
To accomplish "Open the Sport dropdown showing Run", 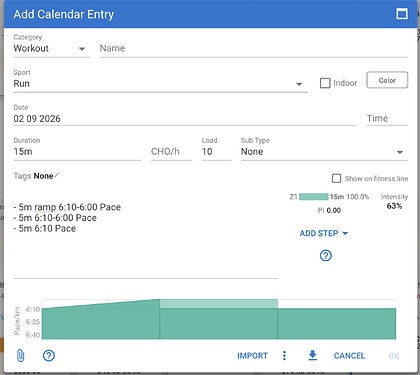I will pyautogui.click(x=160, y=84).
